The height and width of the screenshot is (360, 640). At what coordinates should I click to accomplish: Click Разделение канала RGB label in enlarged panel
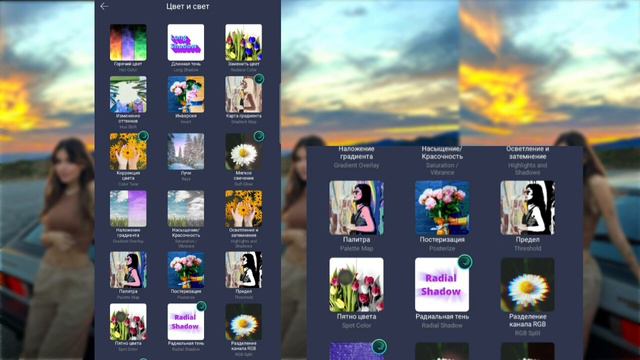pos(528,320)
